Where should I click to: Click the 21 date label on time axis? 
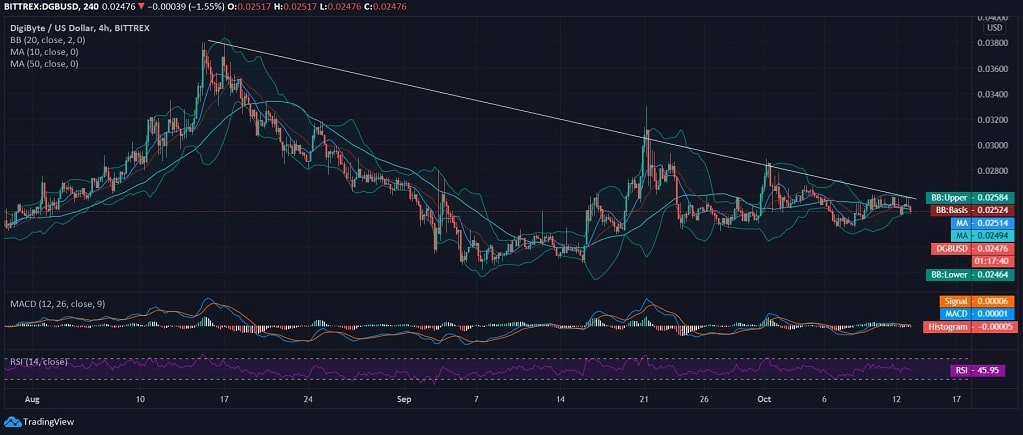point(645,398)
